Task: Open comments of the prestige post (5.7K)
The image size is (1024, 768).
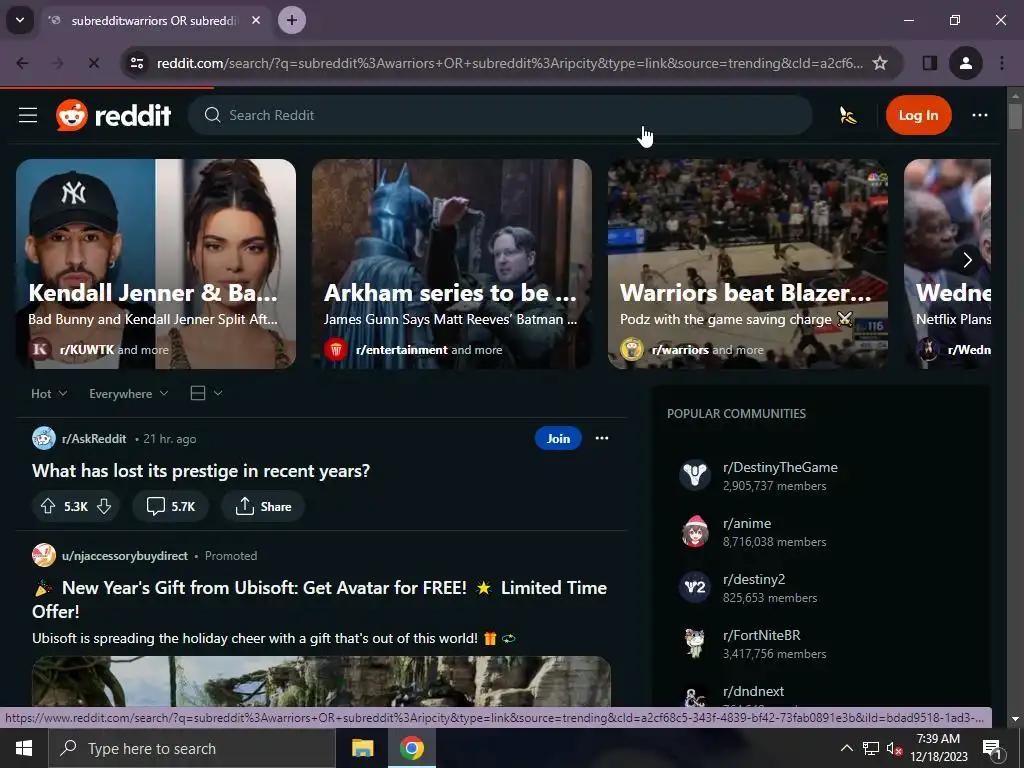Action: (x=170, y=506)
